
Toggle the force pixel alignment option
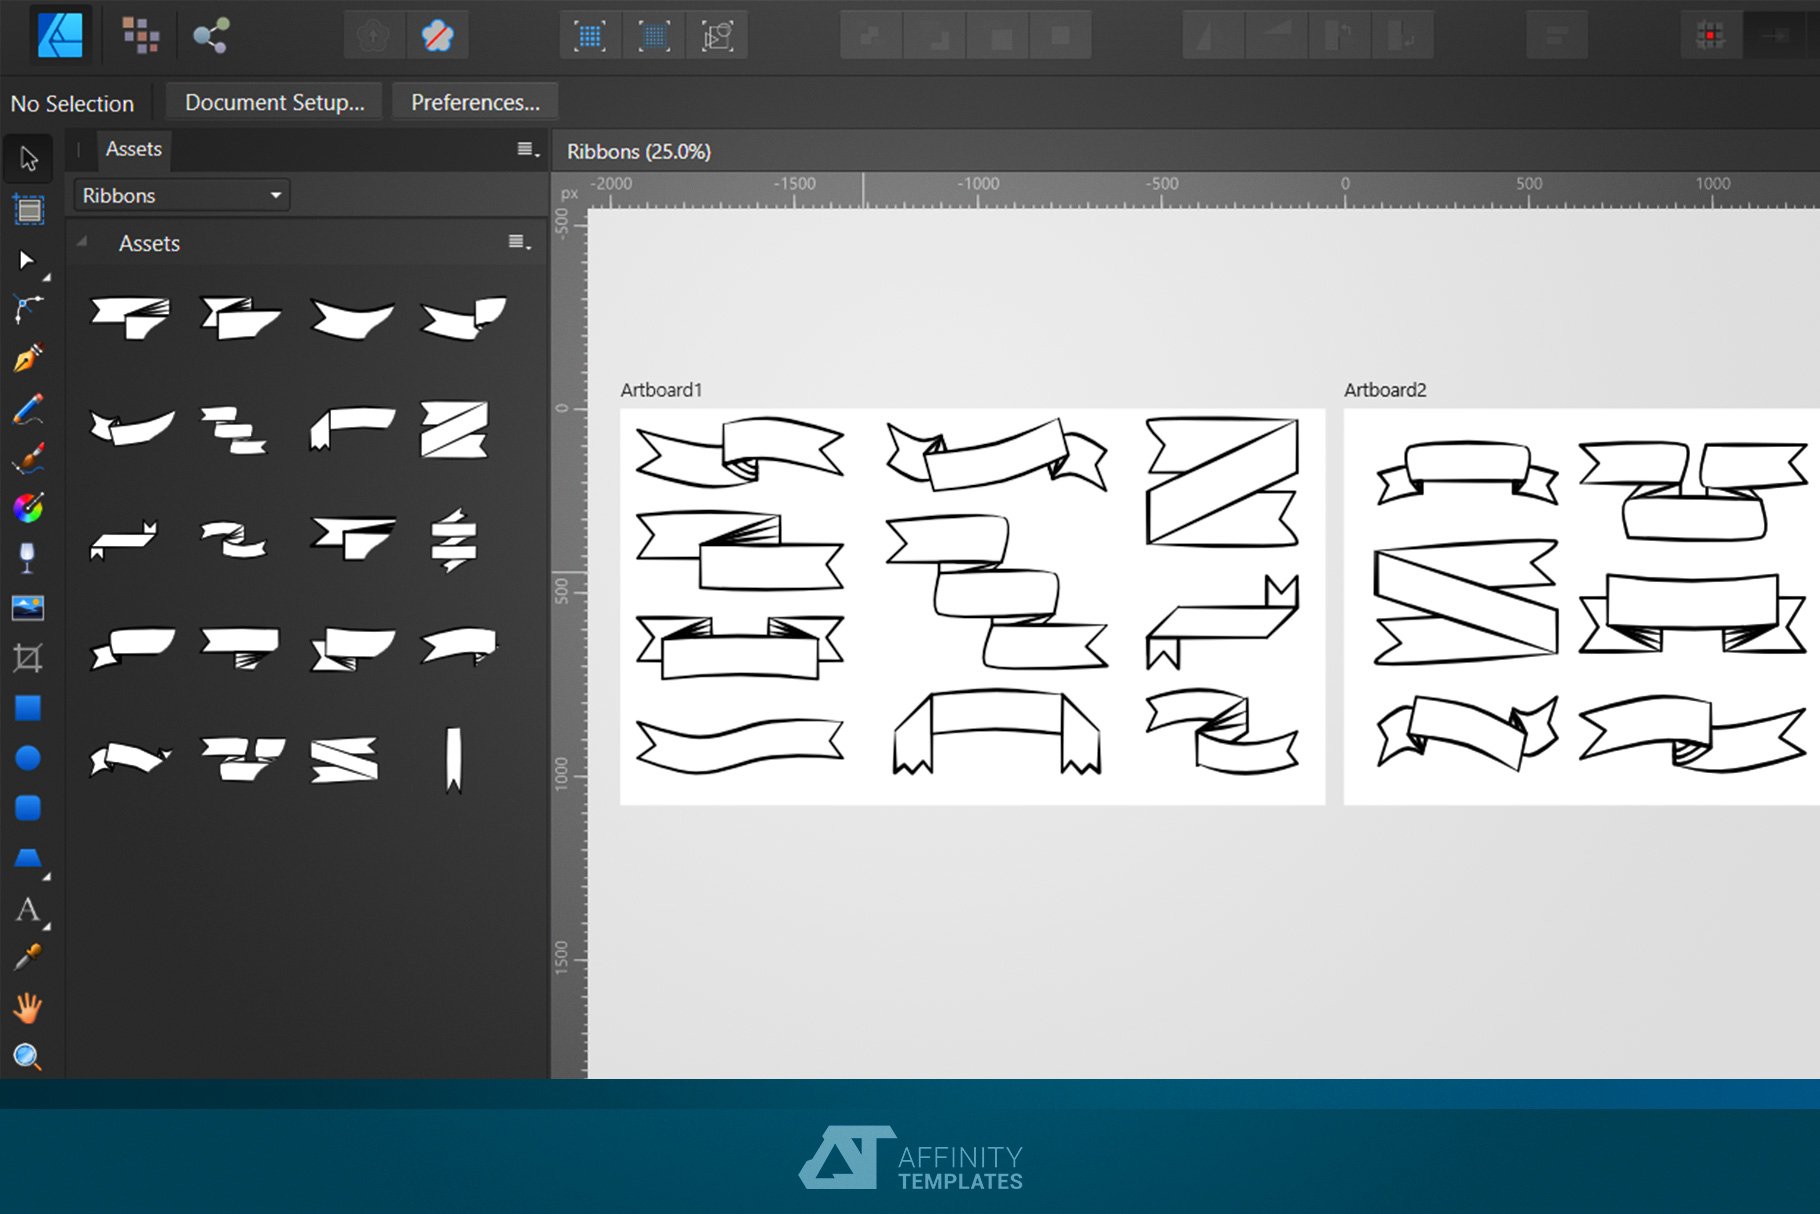pos(653,34)
